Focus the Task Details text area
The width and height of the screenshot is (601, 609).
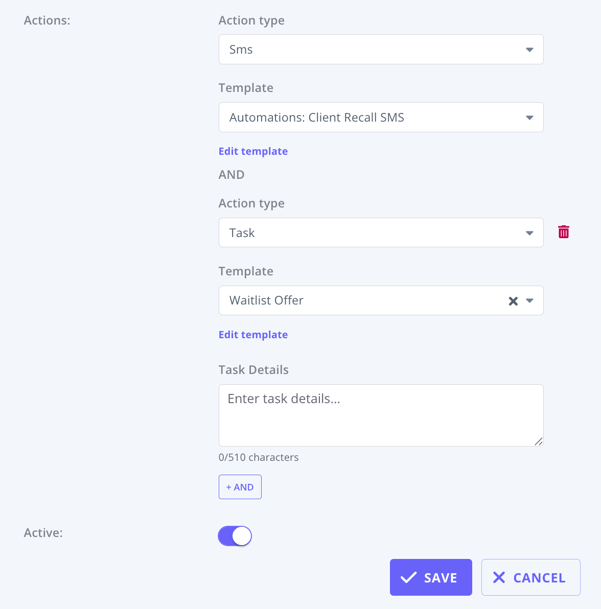click(380, 415)
